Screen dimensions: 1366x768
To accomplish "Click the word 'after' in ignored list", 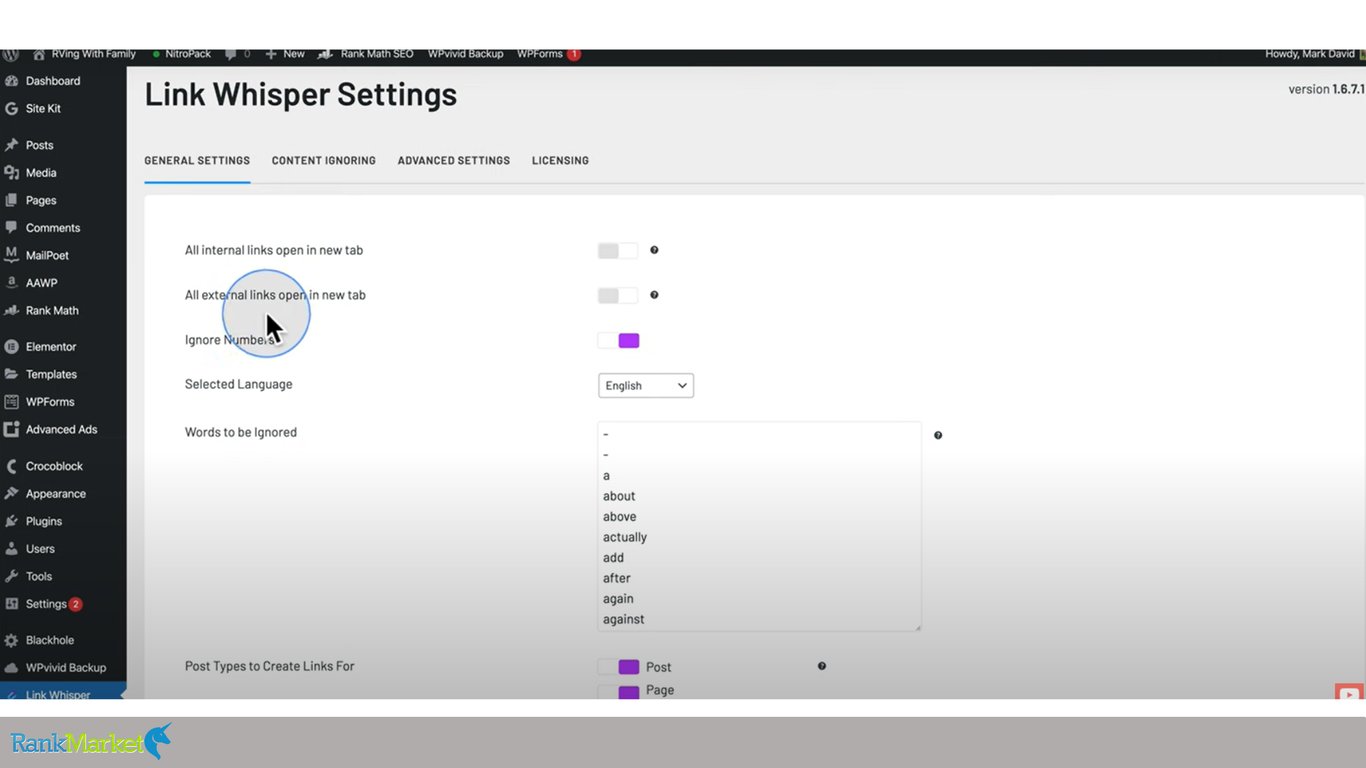I will [x=617, y=578].
